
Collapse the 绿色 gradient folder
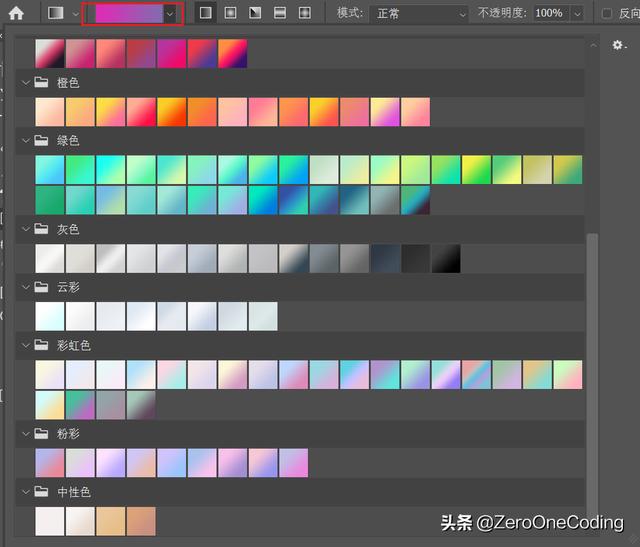(x=26, y=141)
